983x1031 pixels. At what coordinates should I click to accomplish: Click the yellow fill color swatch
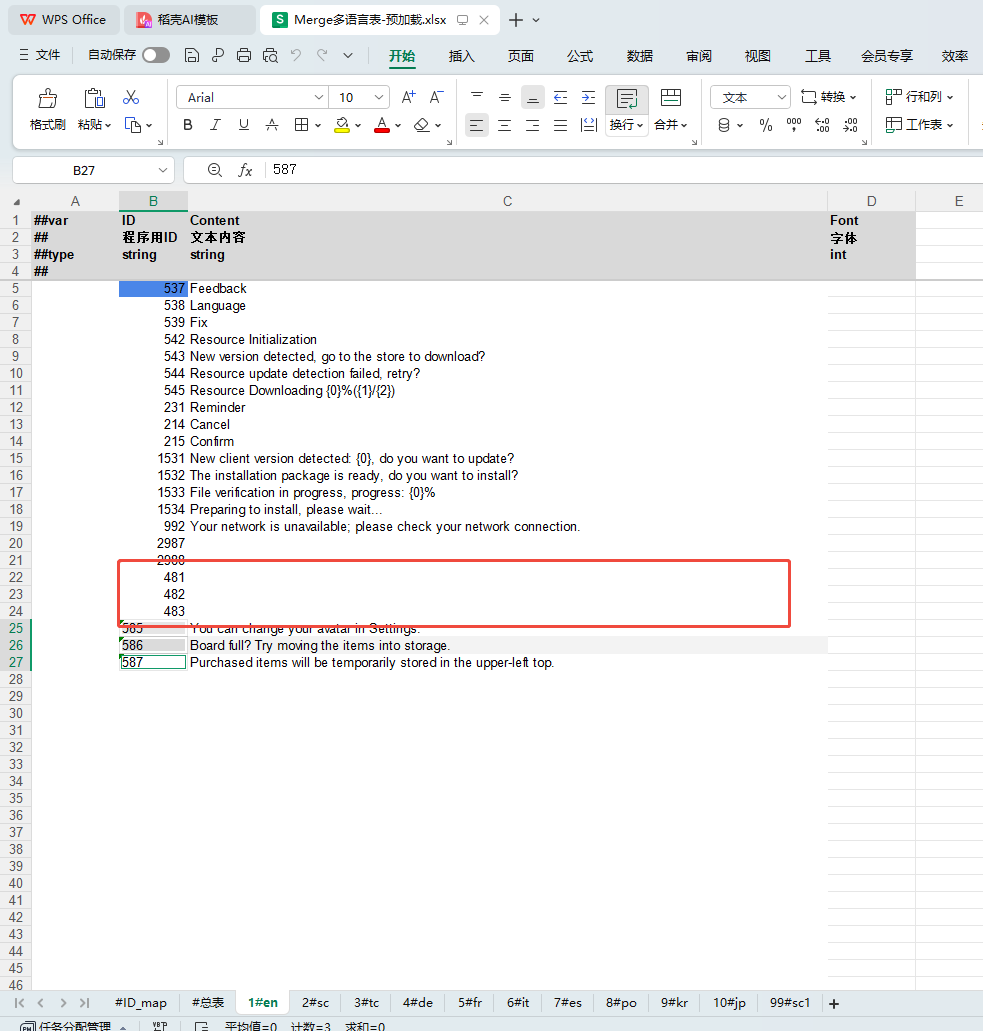click(342, 125)
